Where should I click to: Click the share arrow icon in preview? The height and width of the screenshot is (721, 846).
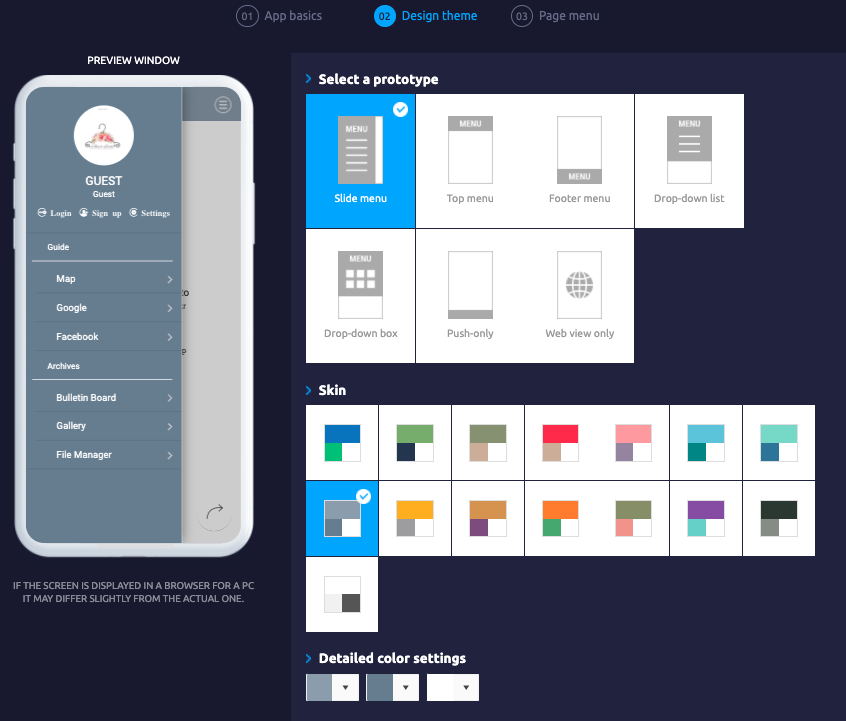pos(213,514)
